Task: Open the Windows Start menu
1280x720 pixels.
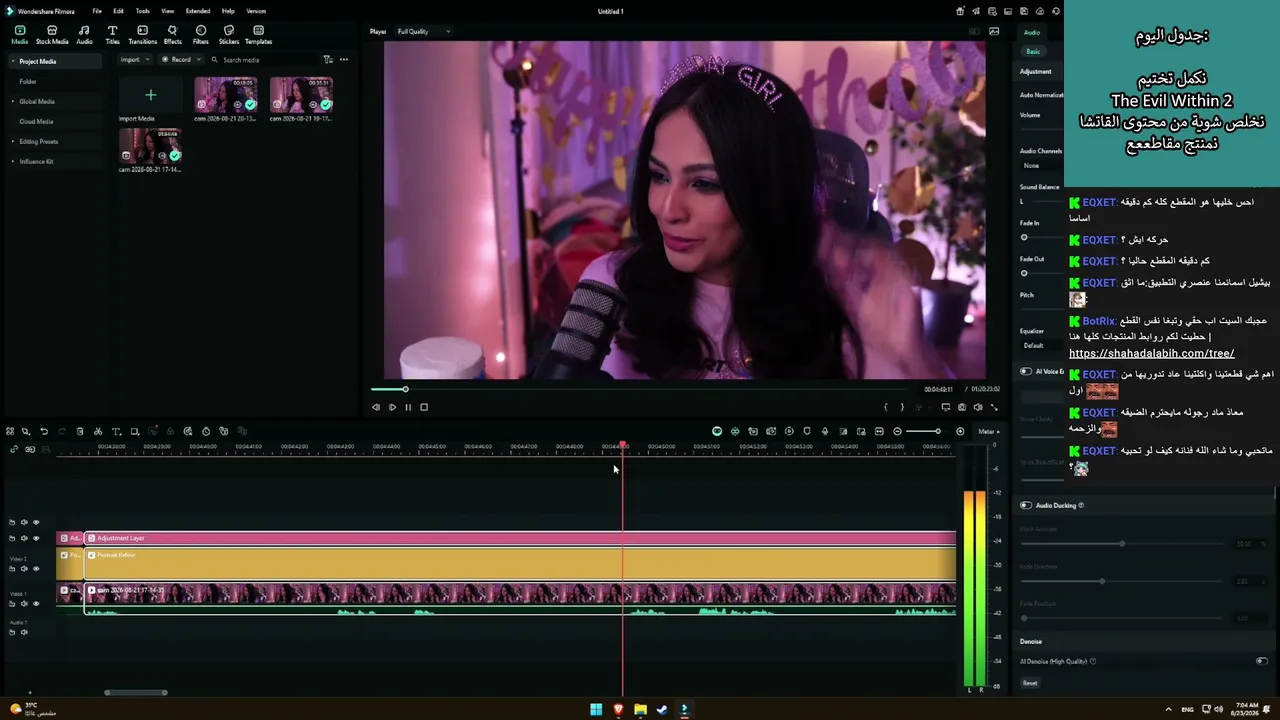Action: 596,709
